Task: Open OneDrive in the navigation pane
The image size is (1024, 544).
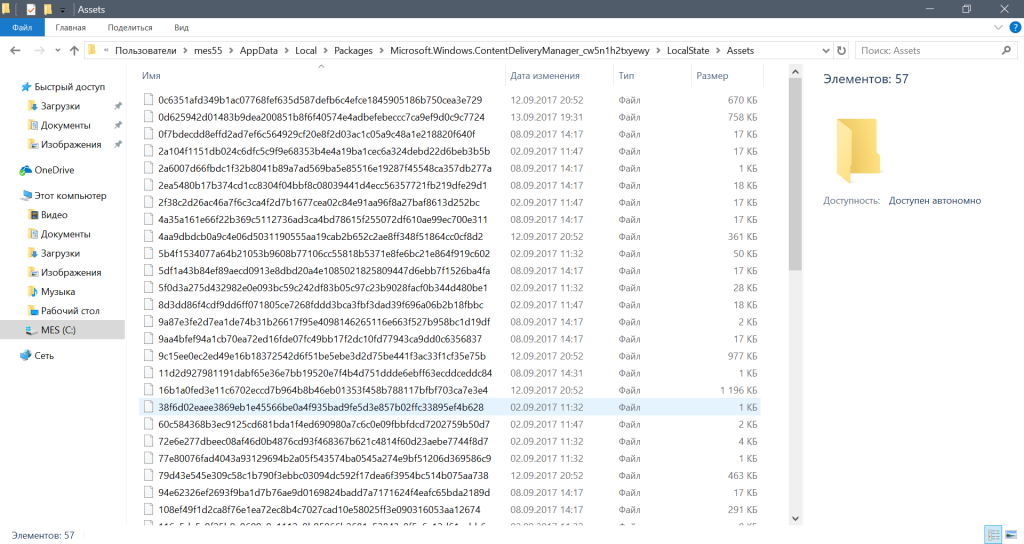Action: click(x=54, y=170)
